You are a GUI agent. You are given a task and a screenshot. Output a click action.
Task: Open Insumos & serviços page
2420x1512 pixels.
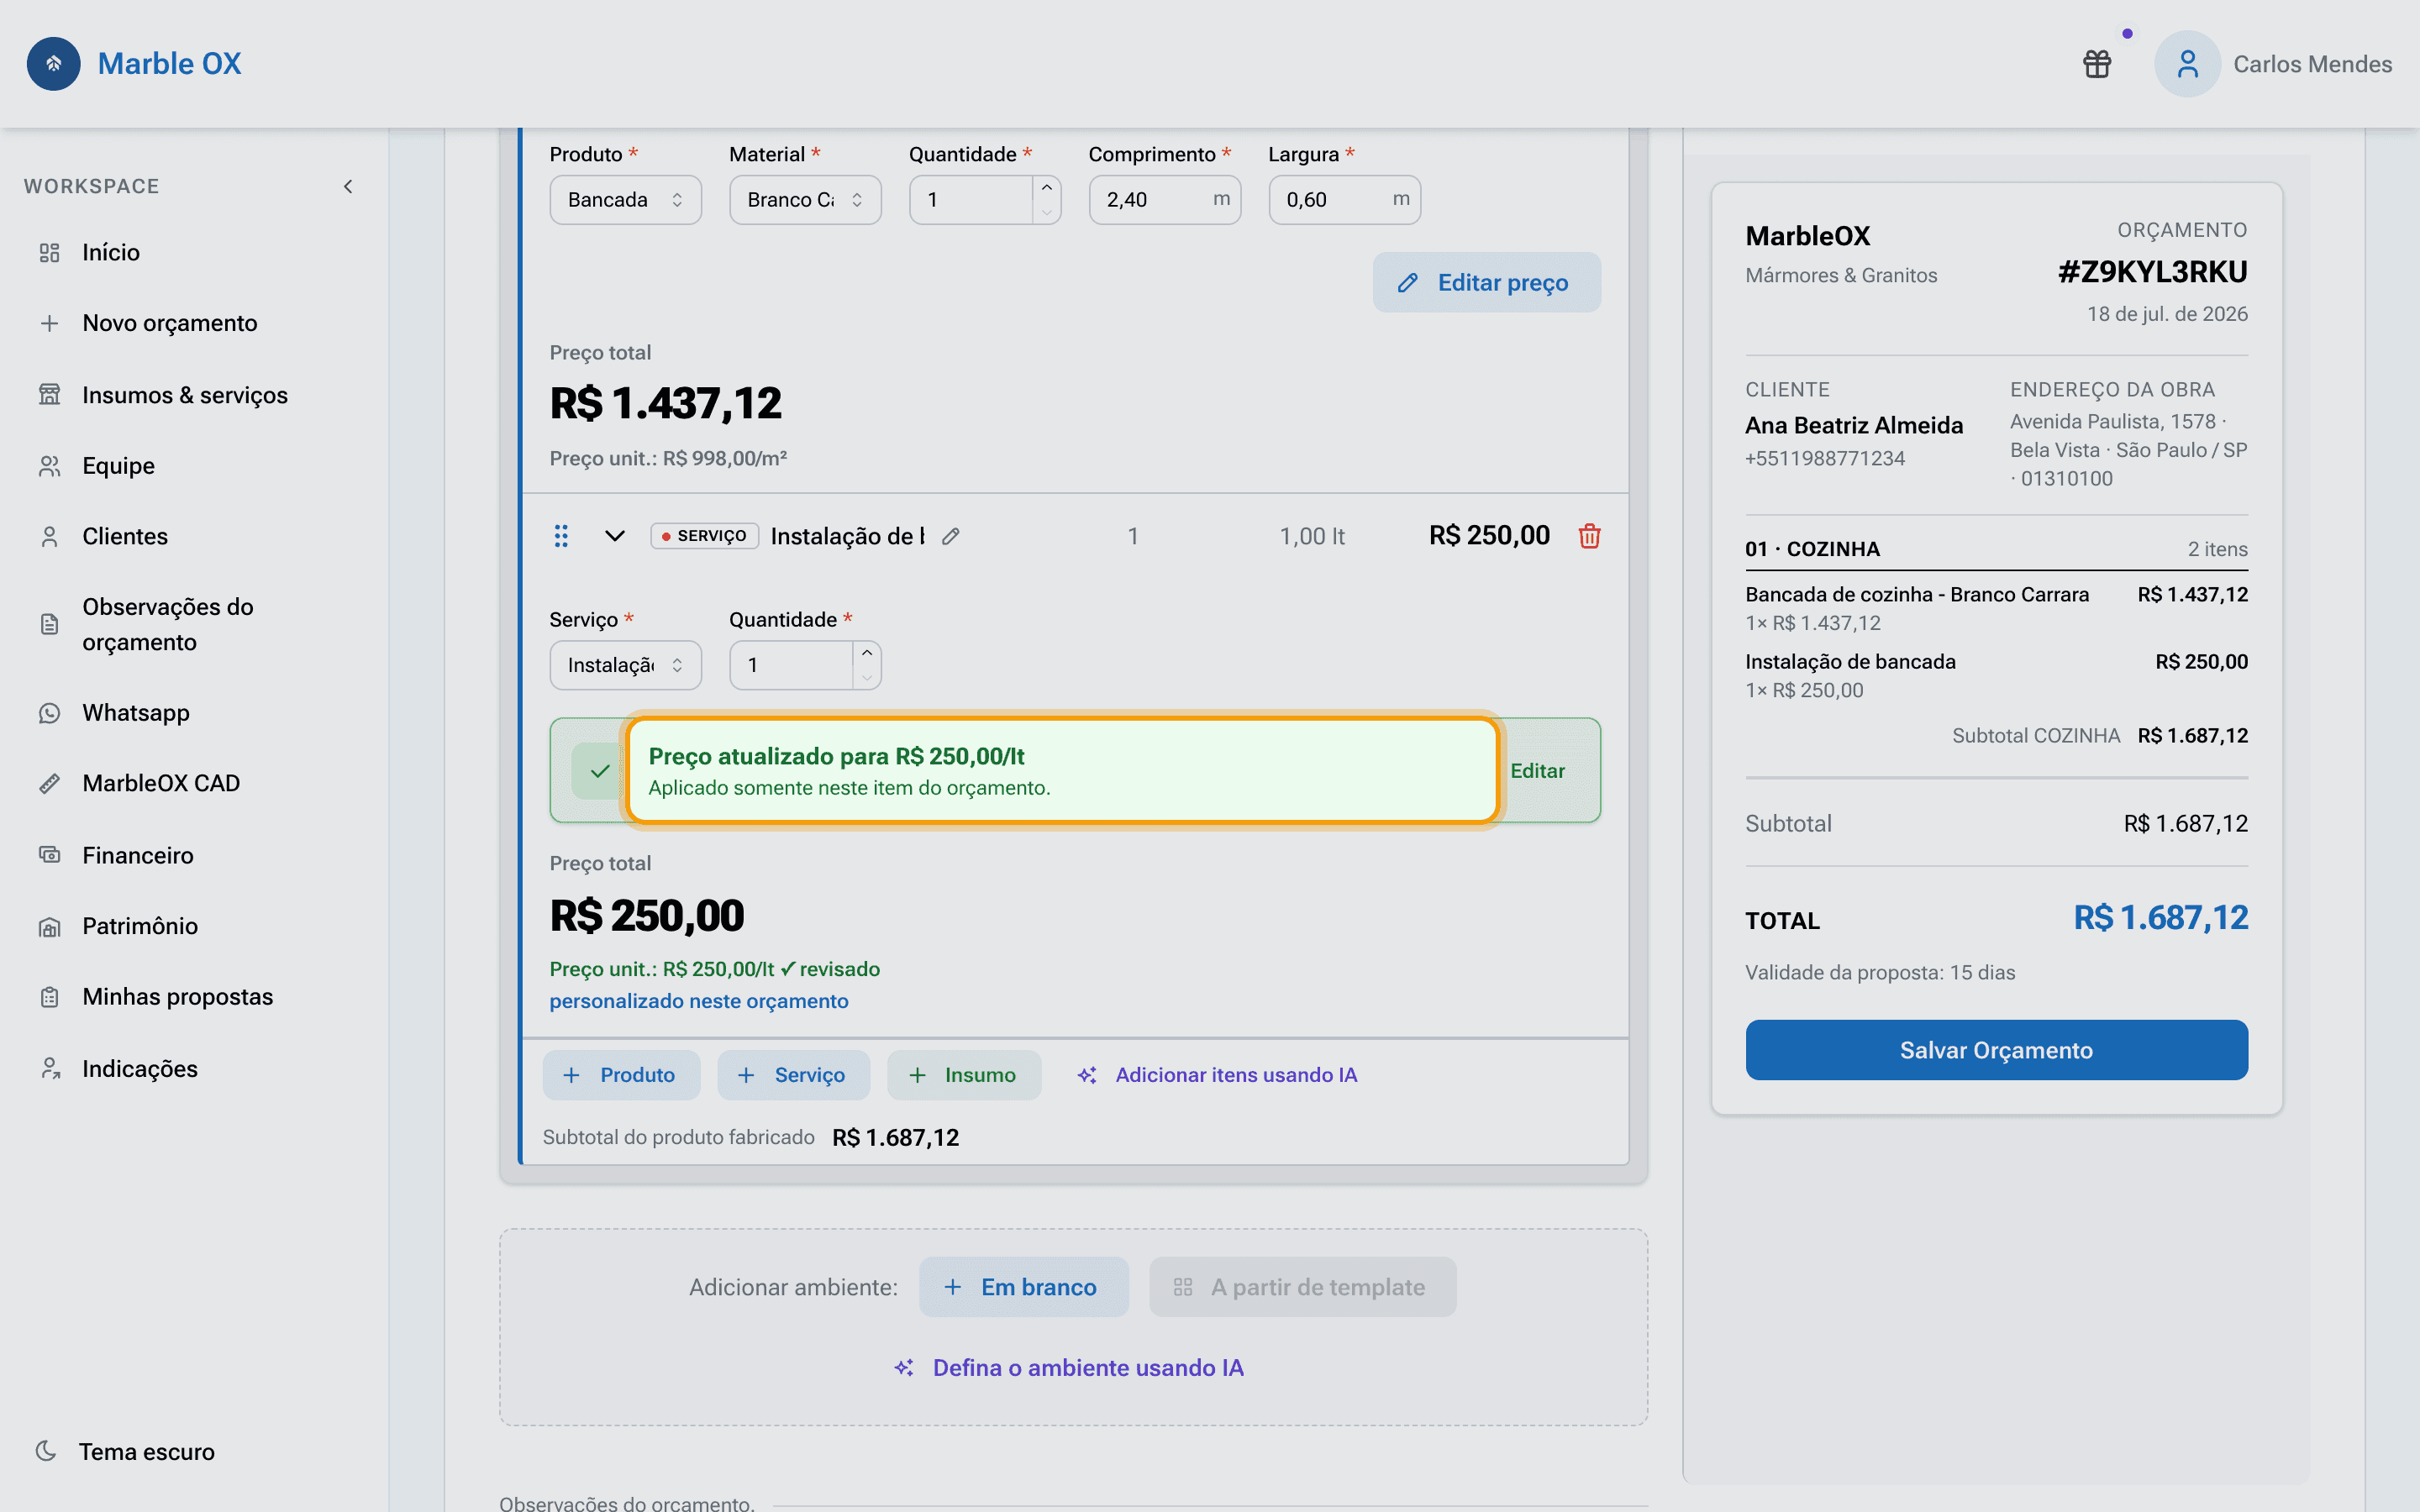point(185,395)
